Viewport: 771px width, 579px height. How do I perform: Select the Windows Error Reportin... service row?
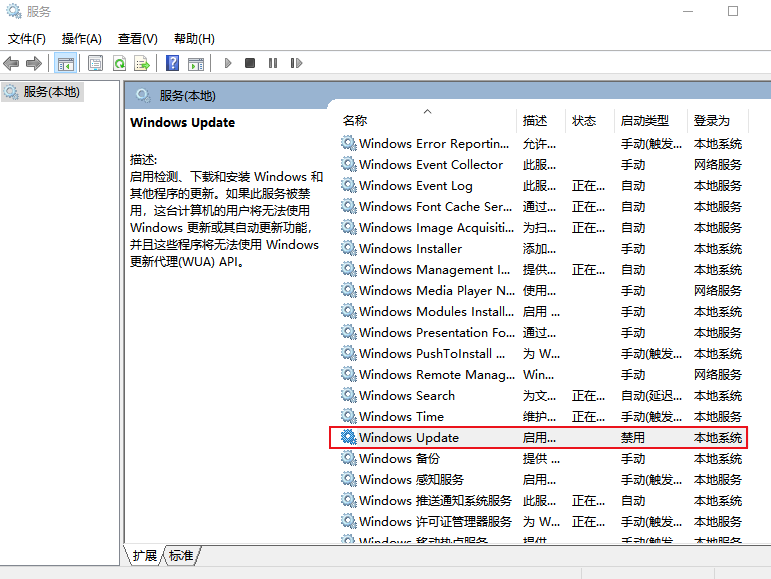[543, 144]
